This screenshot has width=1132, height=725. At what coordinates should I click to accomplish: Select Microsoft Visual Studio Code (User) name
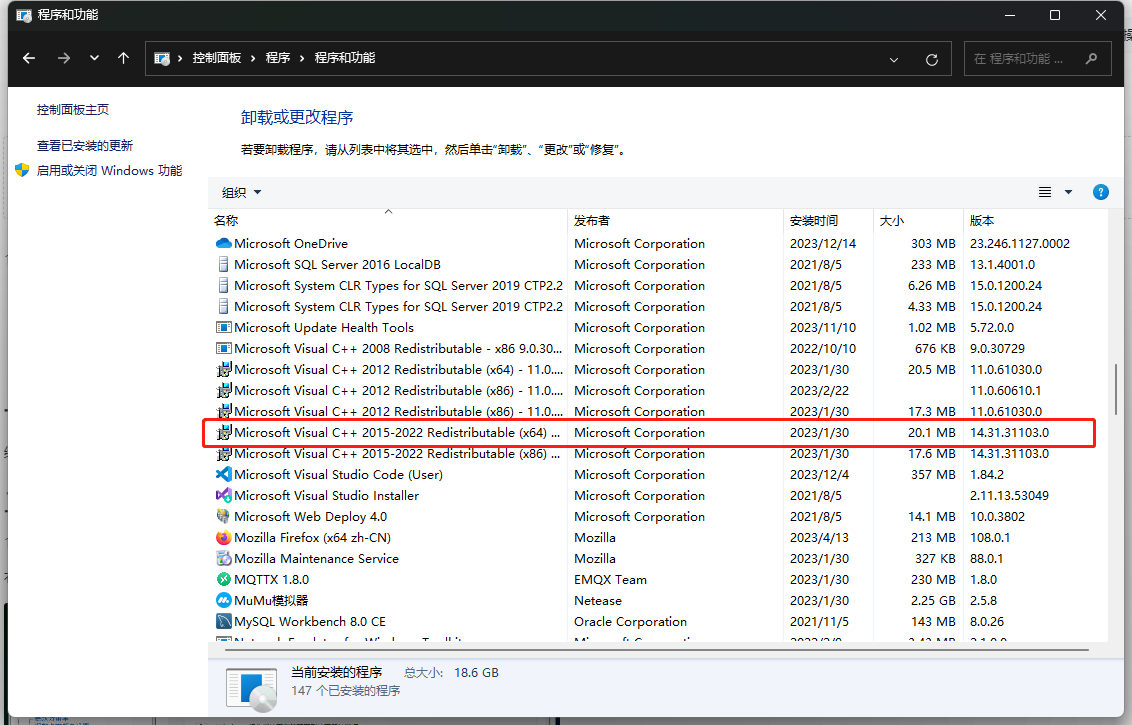[x=339, y=474]
